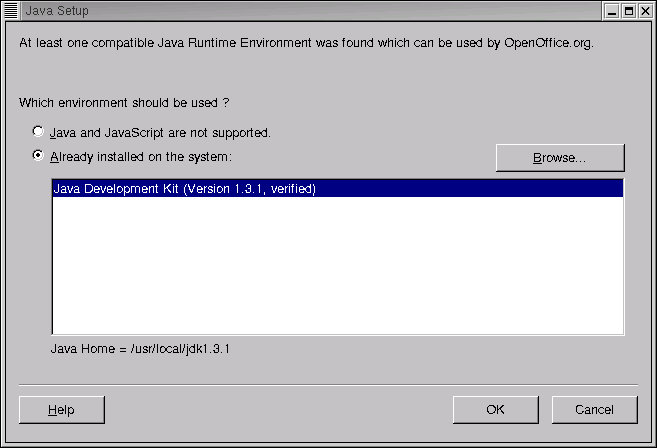Open the window menu icon in title bar
This screenshot has height=448, width=657.
coord(11,10)
